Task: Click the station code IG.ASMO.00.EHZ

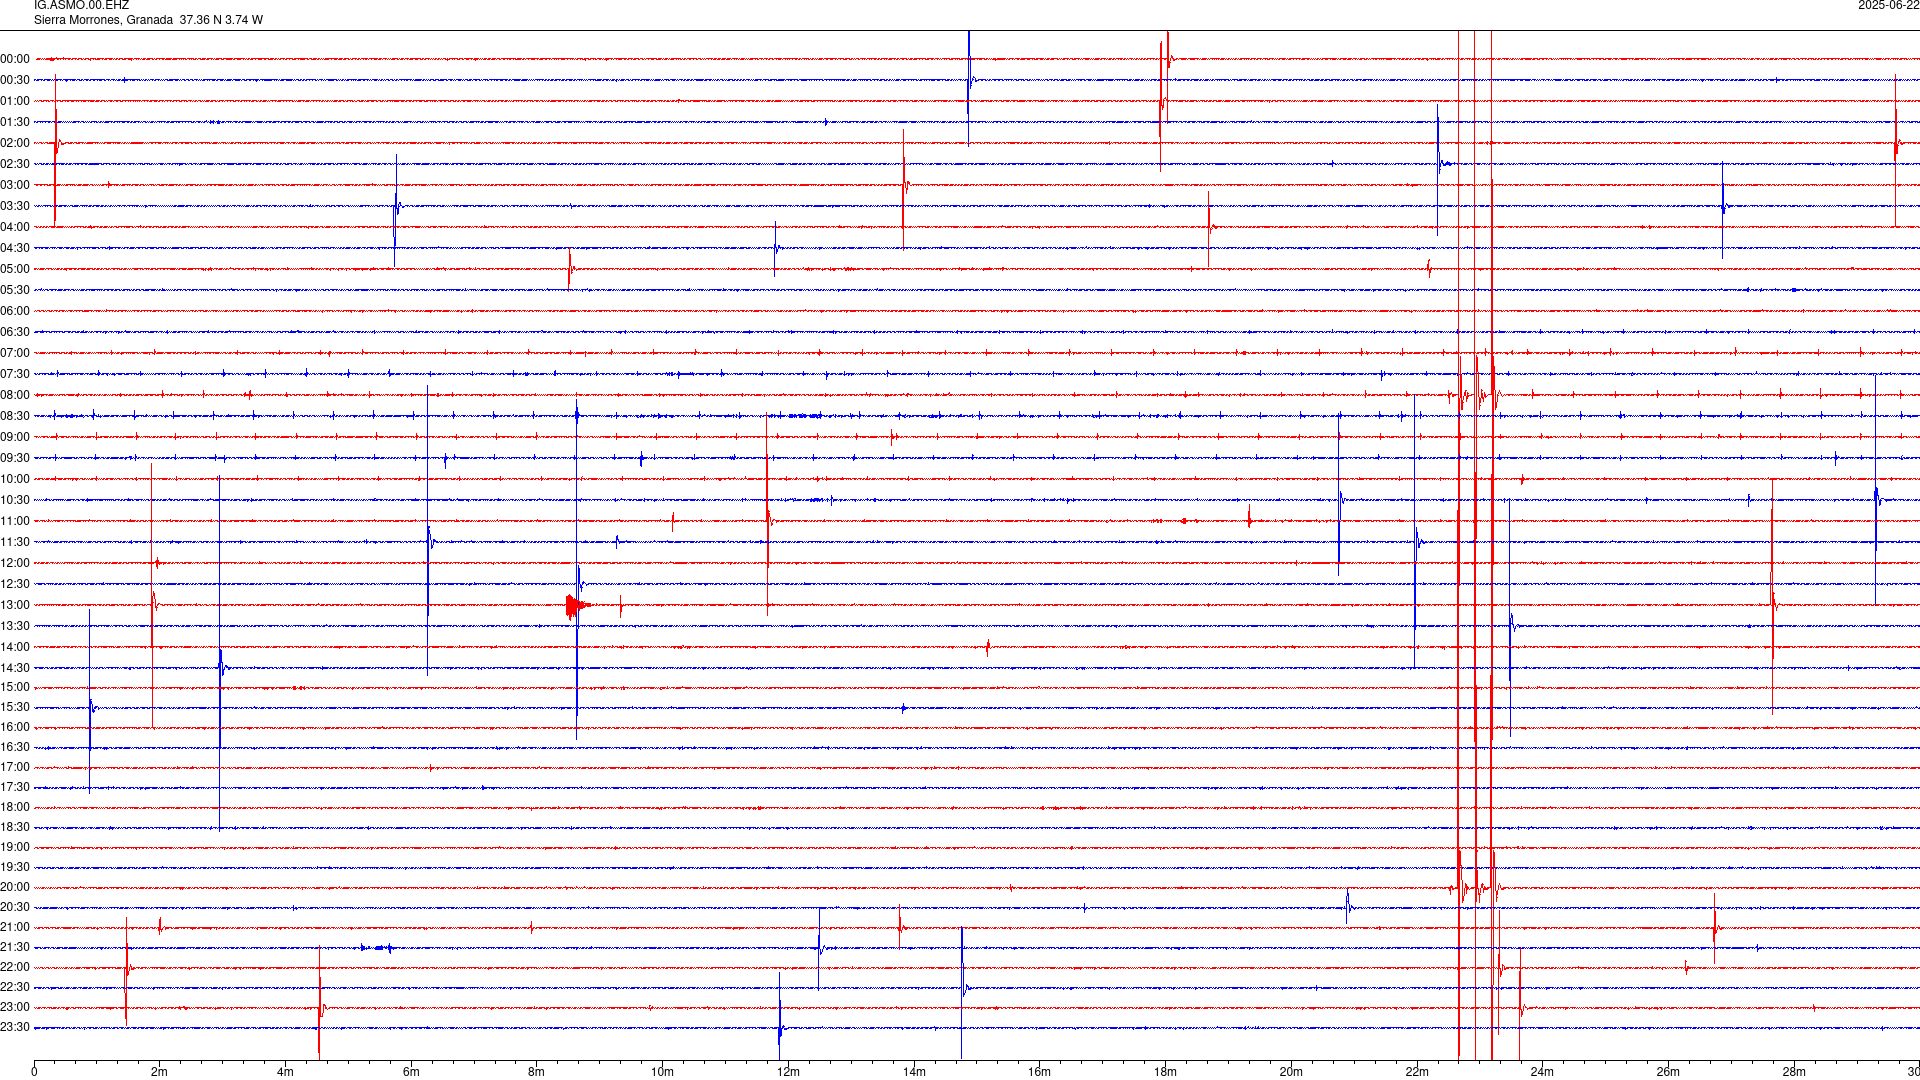Action: [x=81, y=6]
